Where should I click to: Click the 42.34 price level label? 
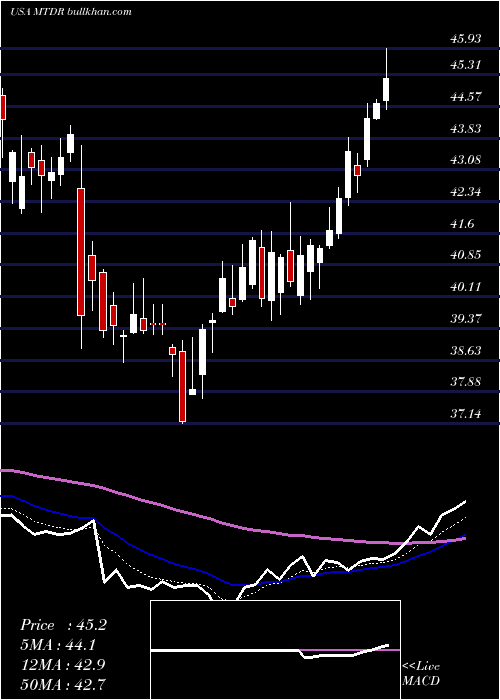pyautogui.click(x=466, y=192)
